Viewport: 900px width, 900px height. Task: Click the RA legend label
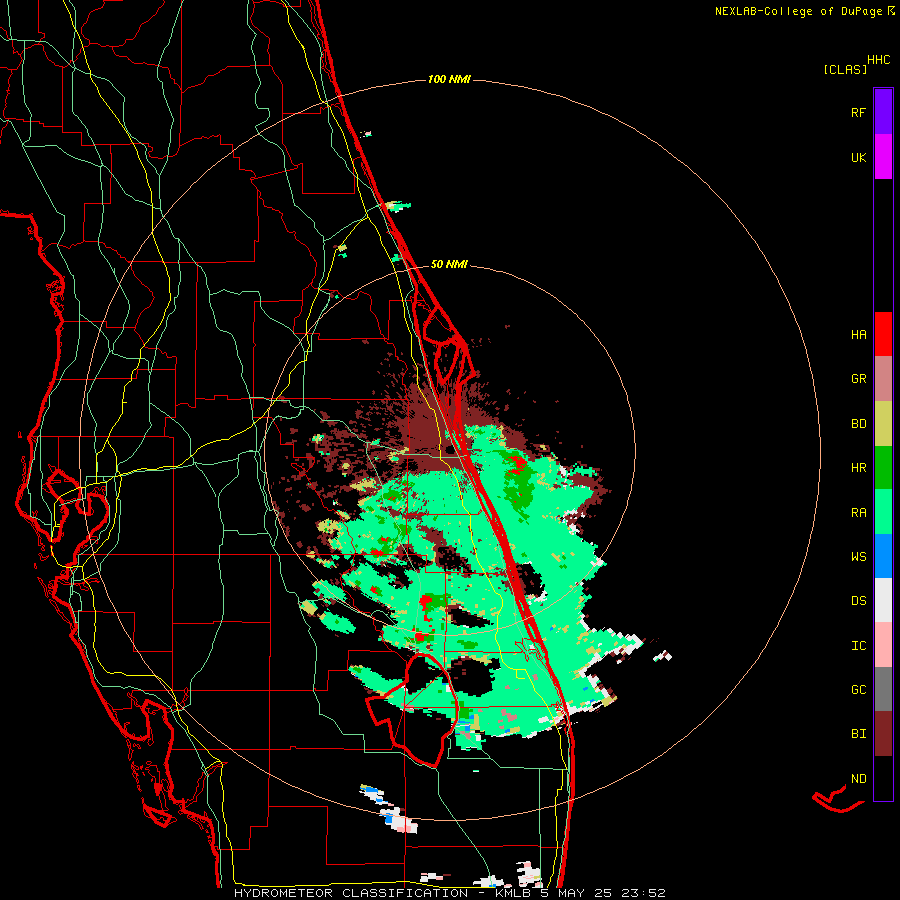click(x=858, y=513)
